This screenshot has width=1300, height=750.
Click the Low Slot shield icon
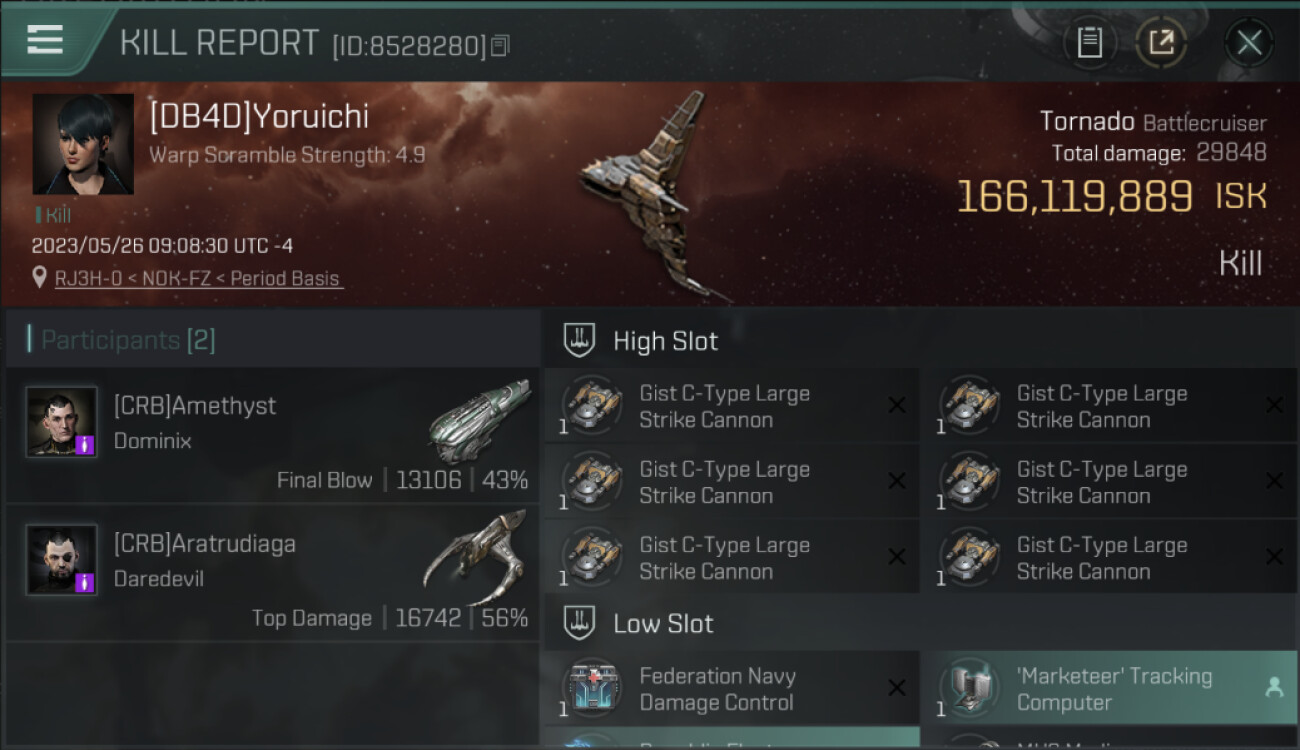[579, 623]
